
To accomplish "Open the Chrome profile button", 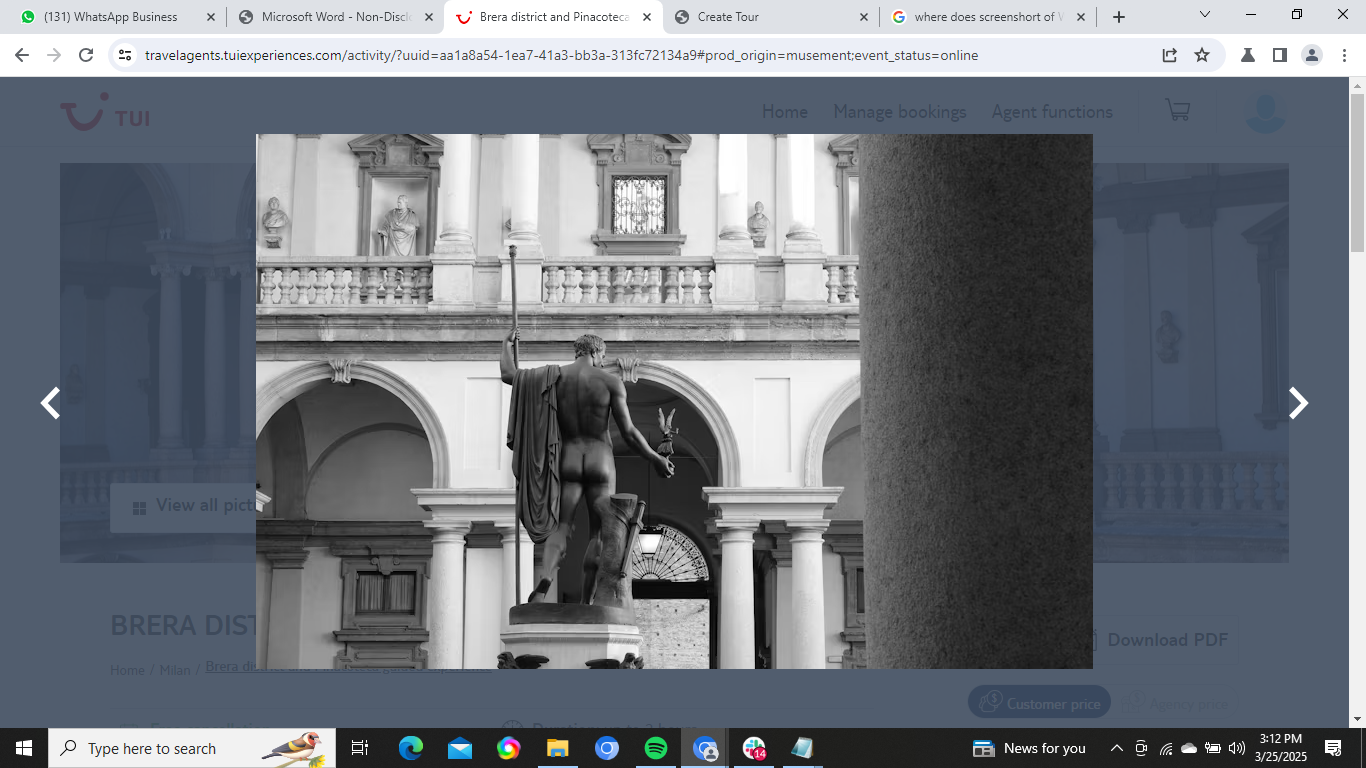I will coord(1312,55).
